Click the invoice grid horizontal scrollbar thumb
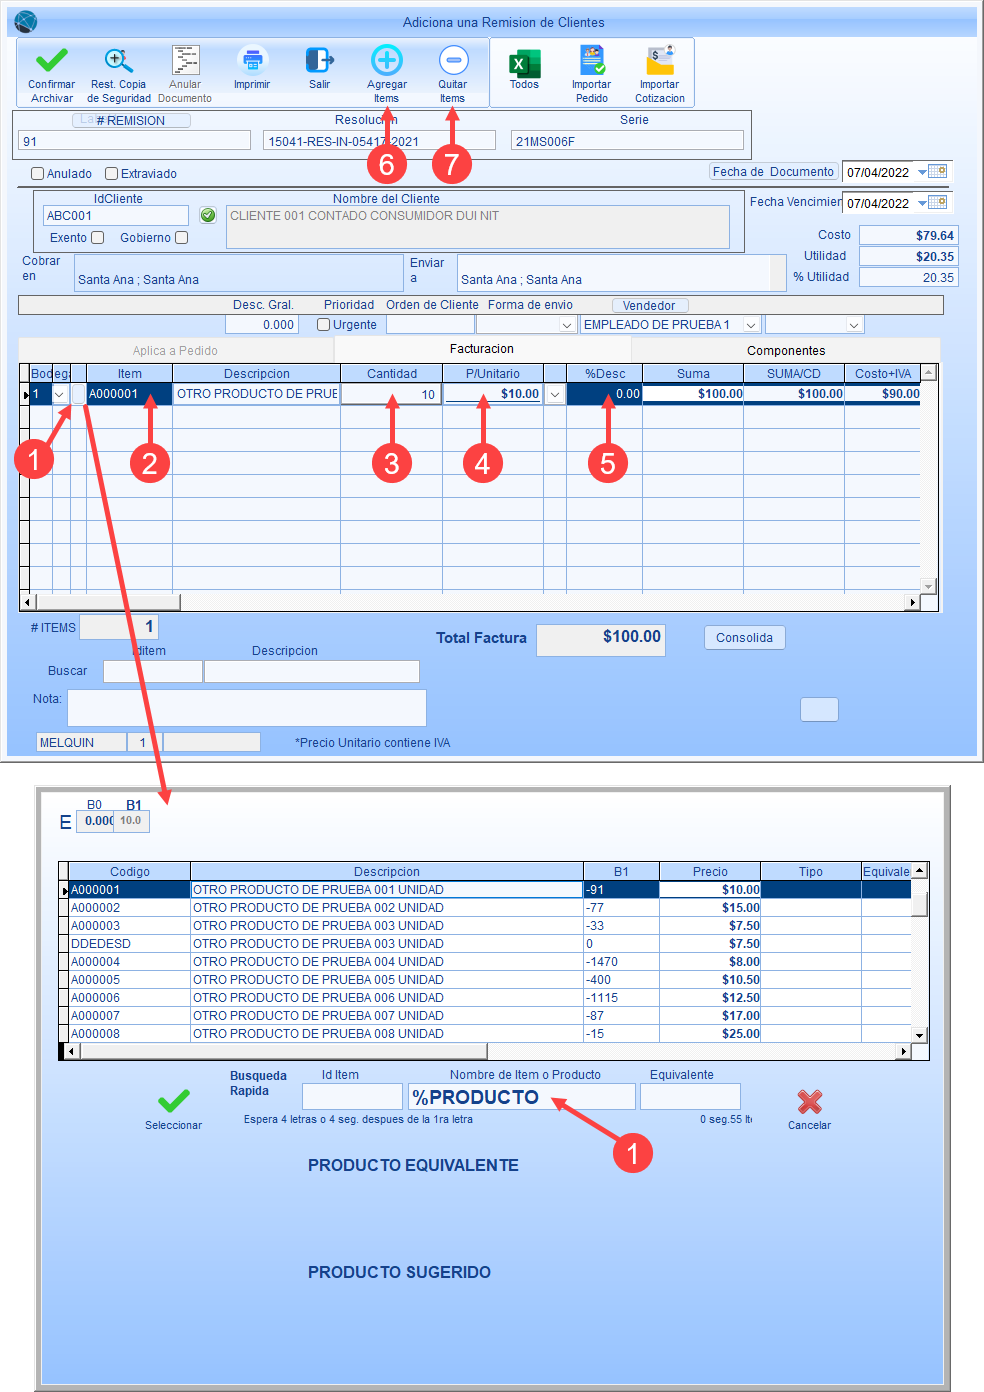 pyautogui.click(x=108, y=602)
